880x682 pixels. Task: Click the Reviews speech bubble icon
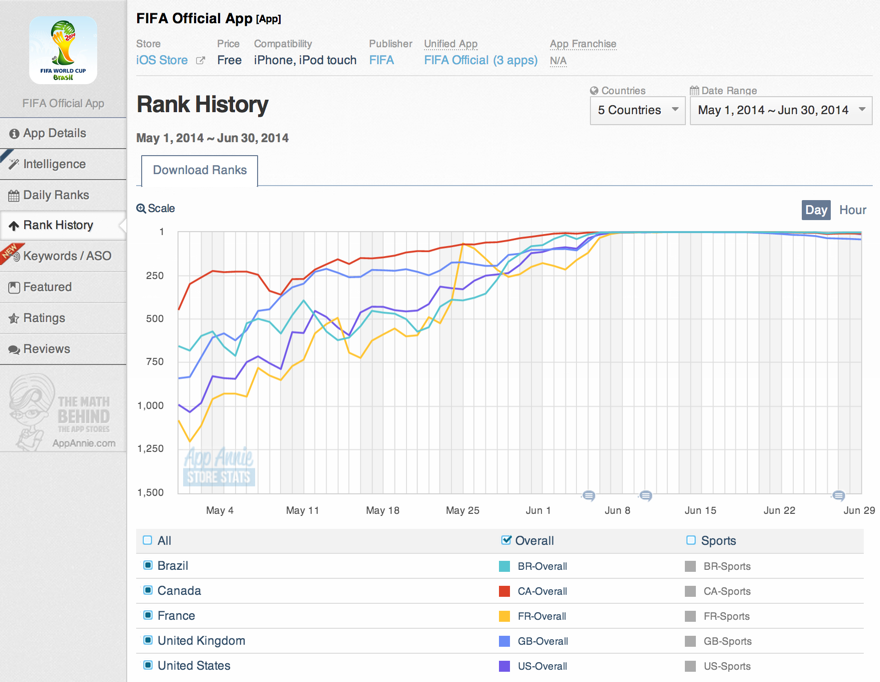pos(14,349)
